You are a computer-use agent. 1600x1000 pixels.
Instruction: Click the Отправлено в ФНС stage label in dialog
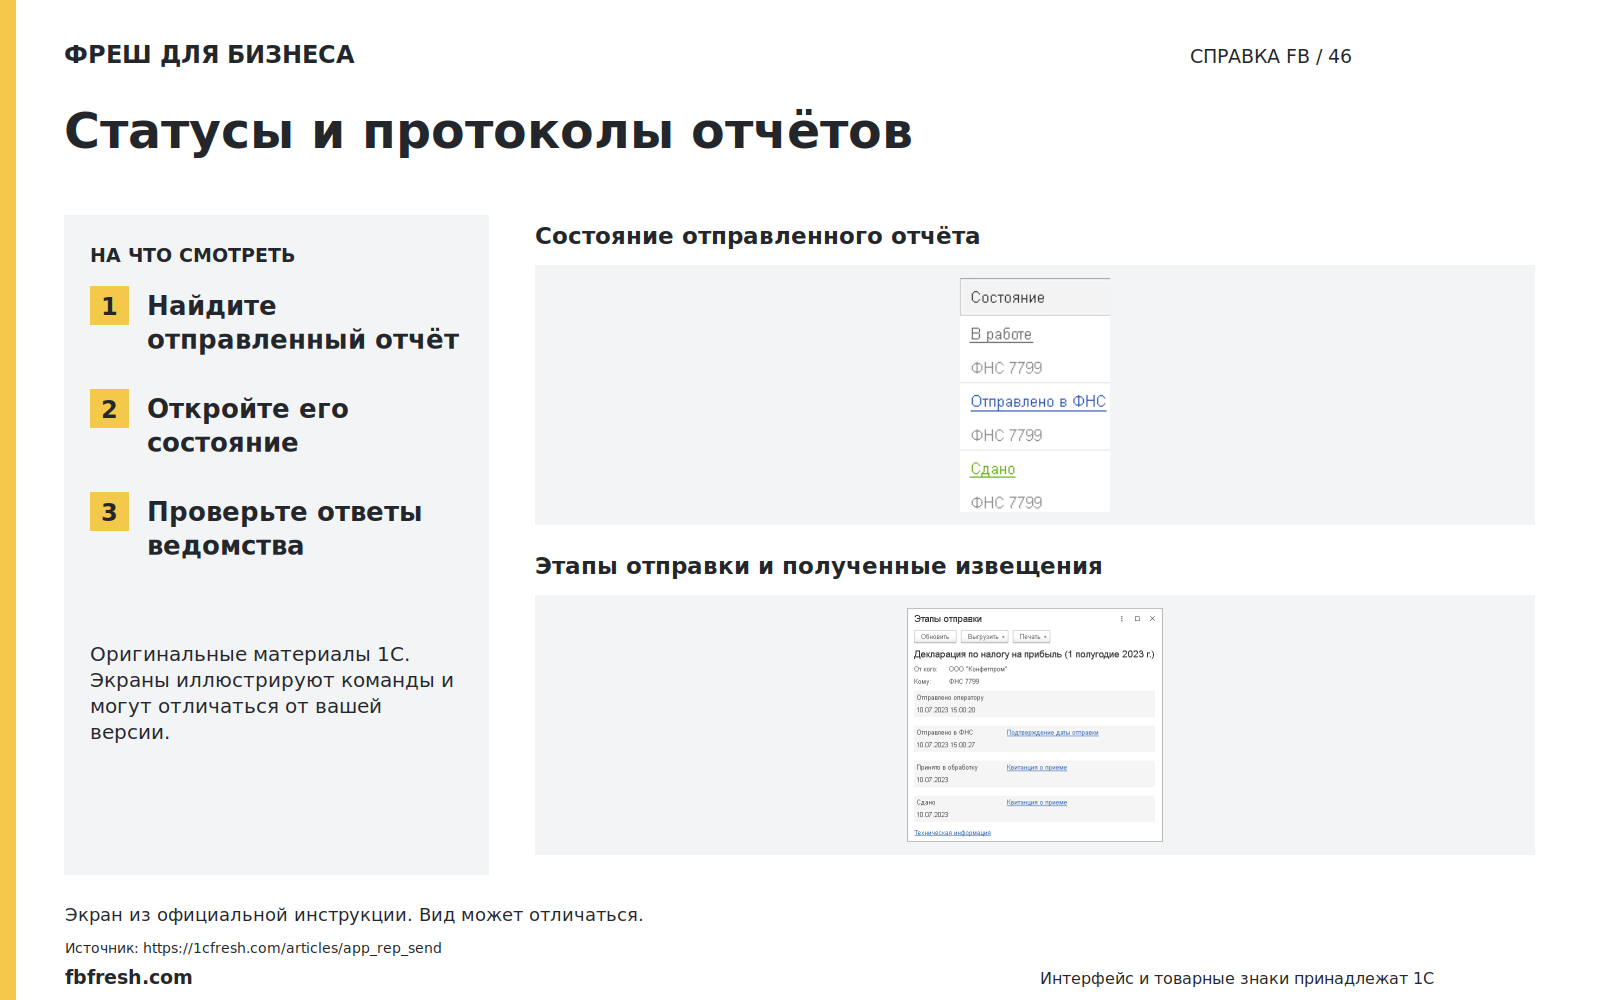coord(945,733)
